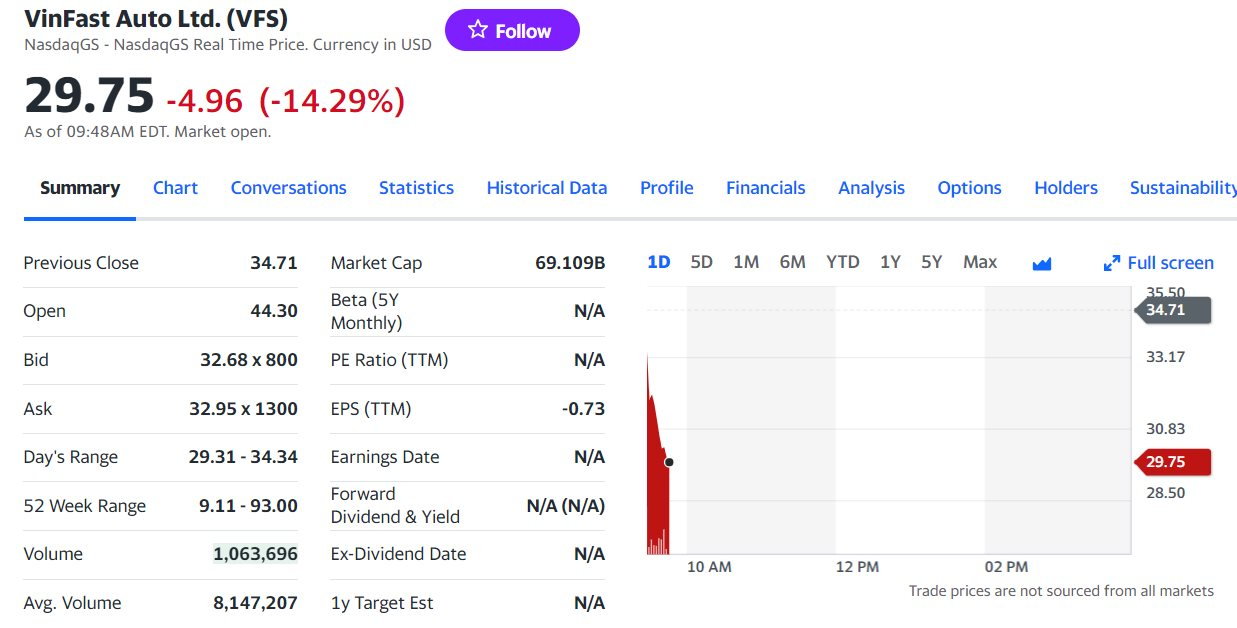Click the gray 34.71 previous close label
Image resolution: width=1237 pixels, height=628 pixels.
pos(1172,310)
